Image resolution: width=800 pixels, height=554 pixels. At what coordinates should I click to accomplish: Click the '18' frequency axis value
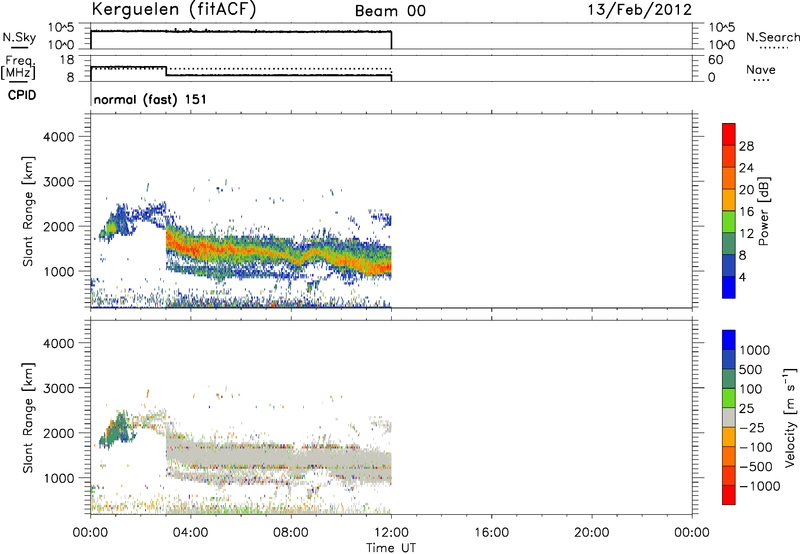(x=66, y=60)
